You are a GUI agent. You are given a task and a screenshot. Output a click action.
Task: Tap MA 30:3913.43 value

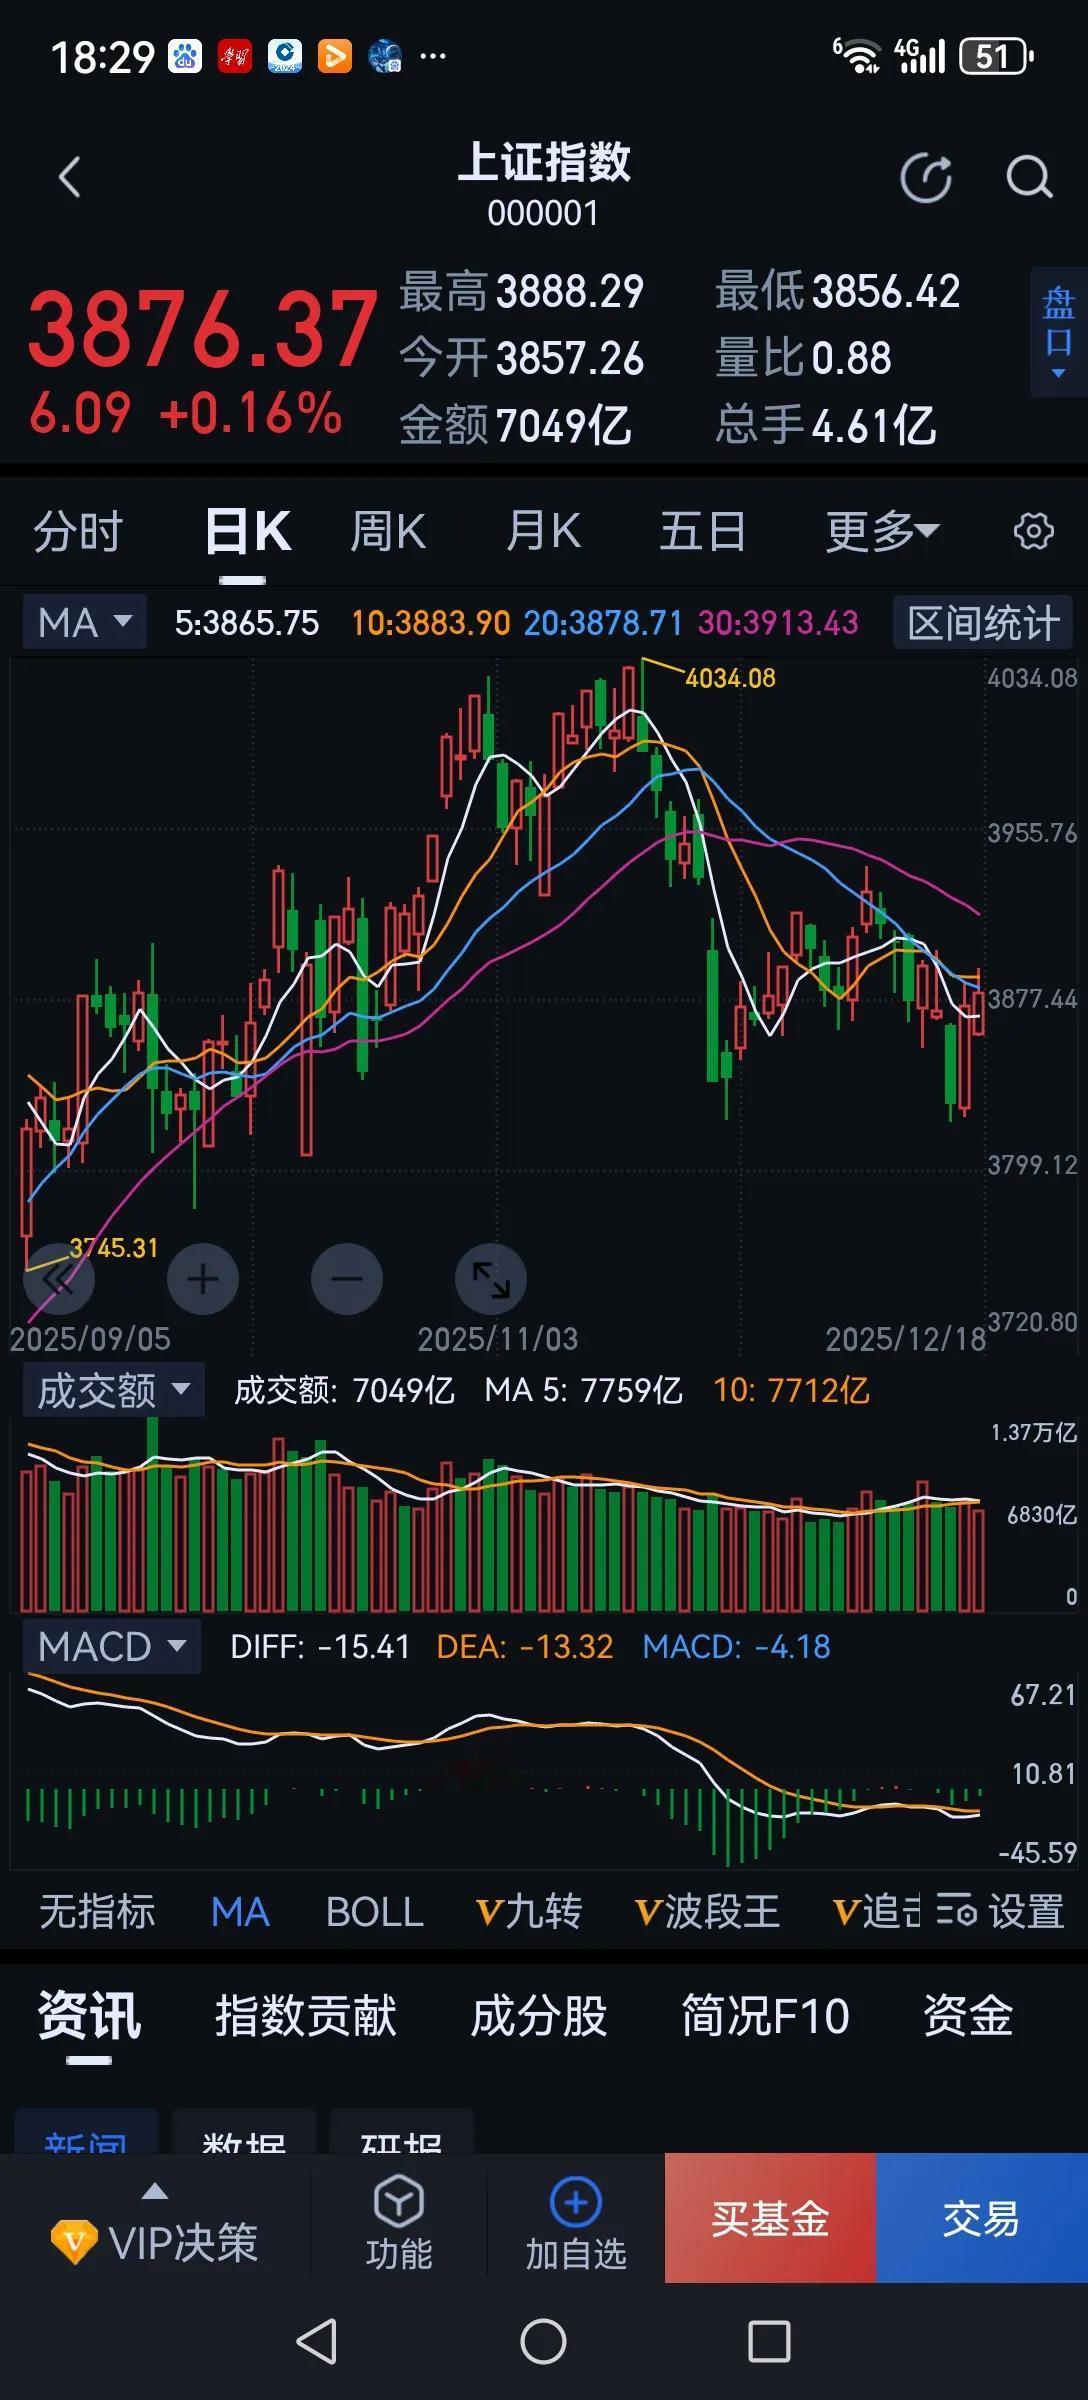(x=778, y=623)
